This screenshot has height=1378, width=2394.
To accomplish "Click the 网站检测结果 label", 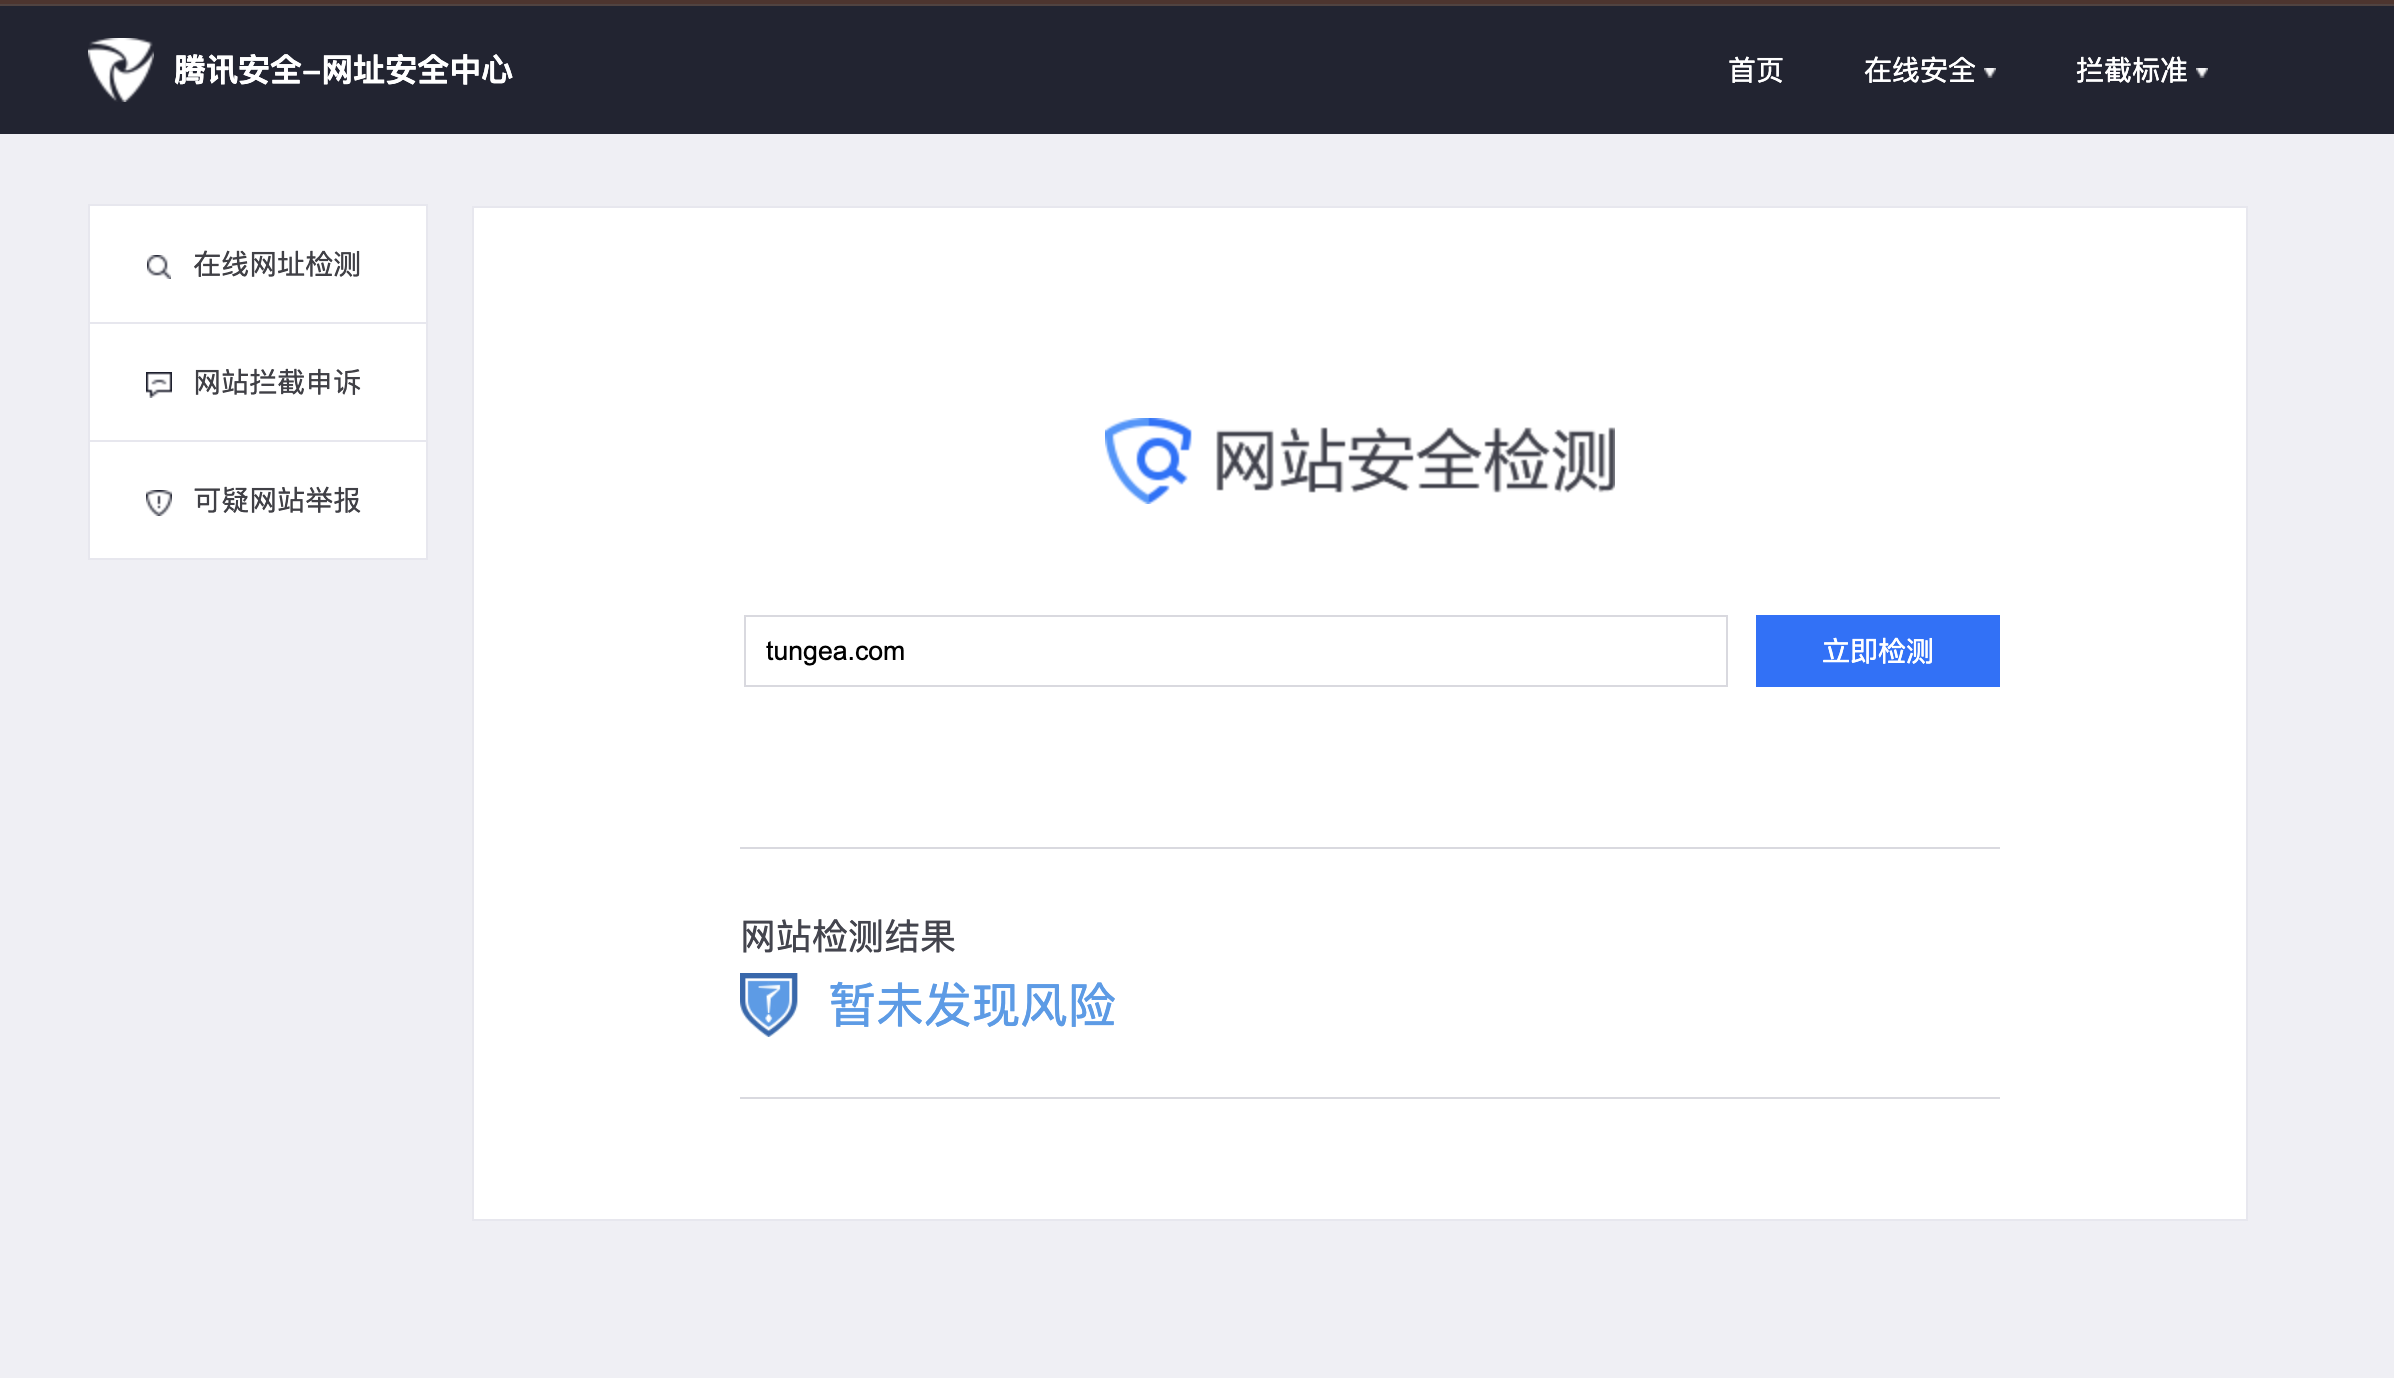I will click(848, 937).
